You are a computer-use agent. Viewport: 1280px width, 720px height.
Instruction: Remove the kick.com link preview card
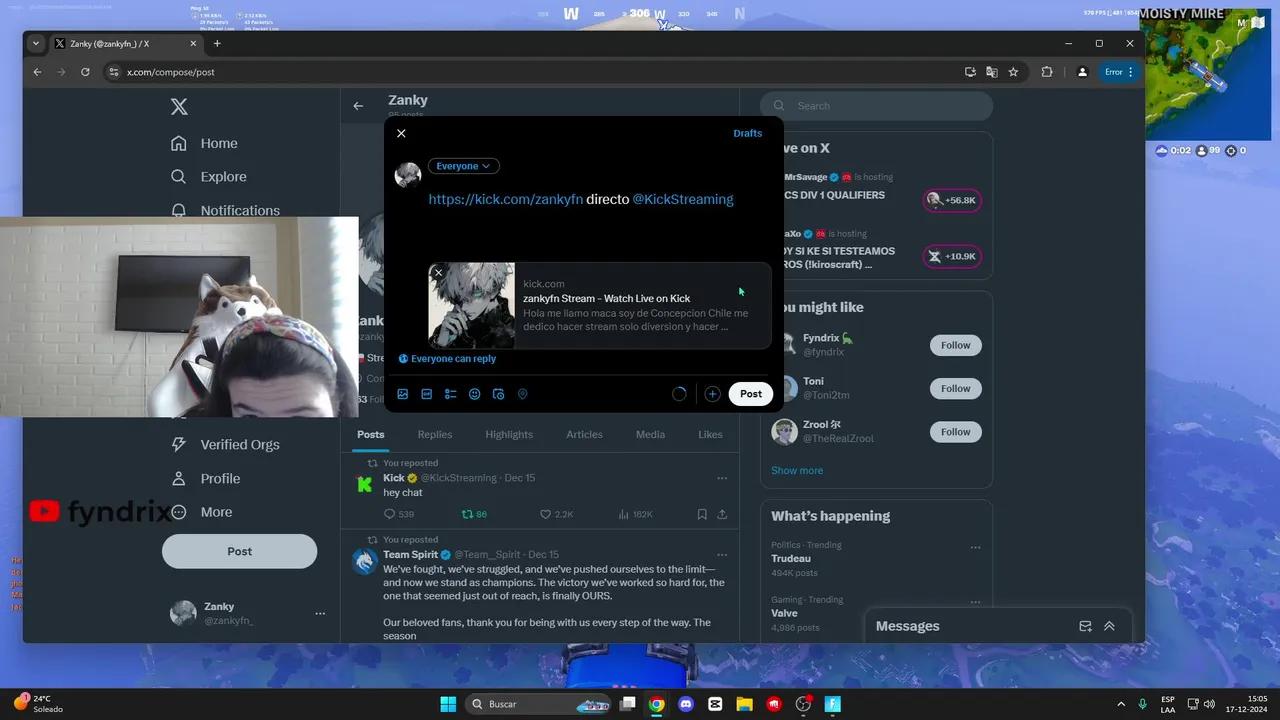pos(438,273)
